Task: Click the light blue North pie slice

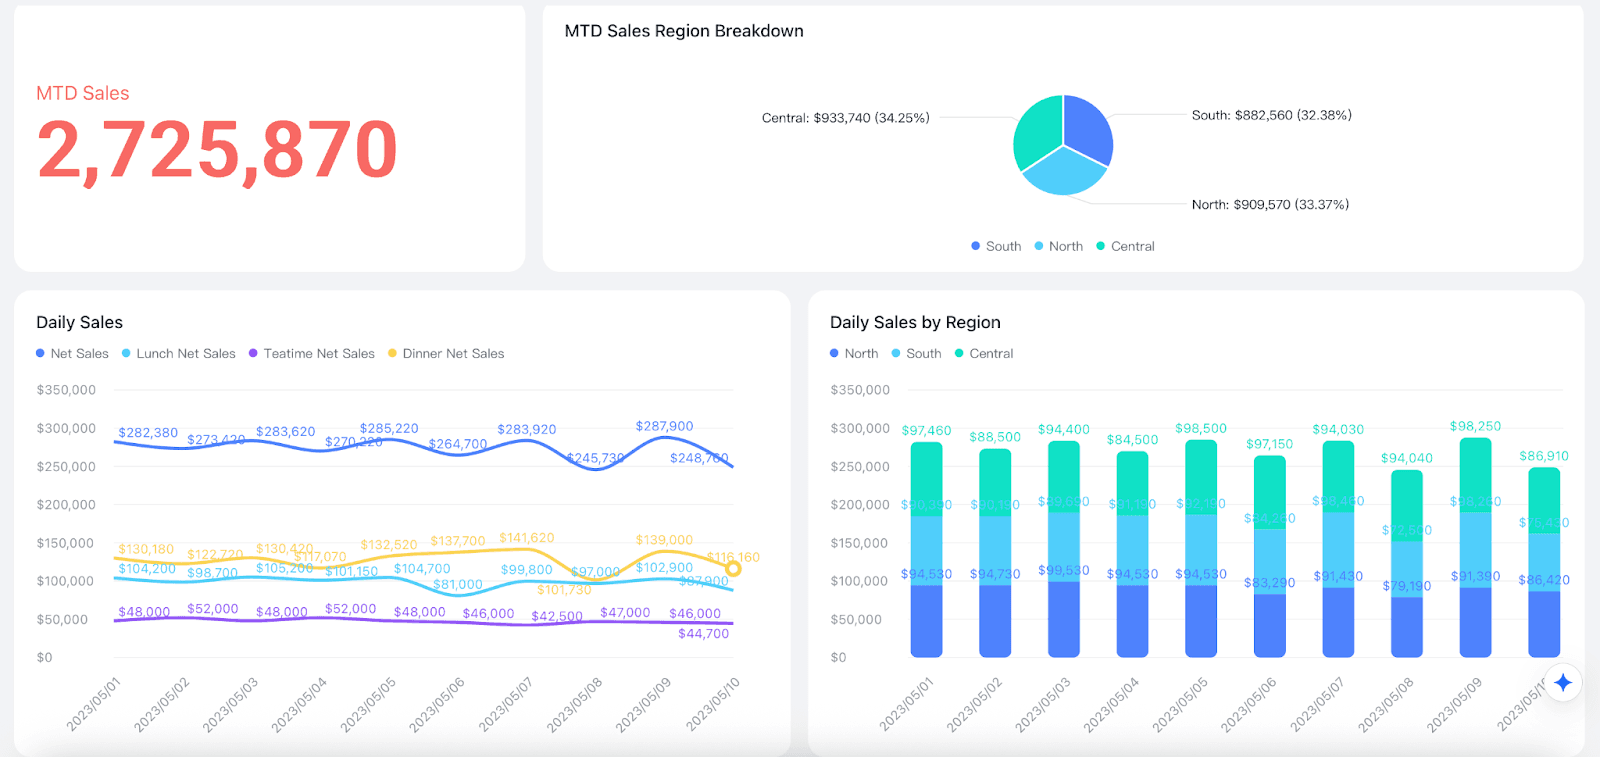Action: (x=1064, y=174)
